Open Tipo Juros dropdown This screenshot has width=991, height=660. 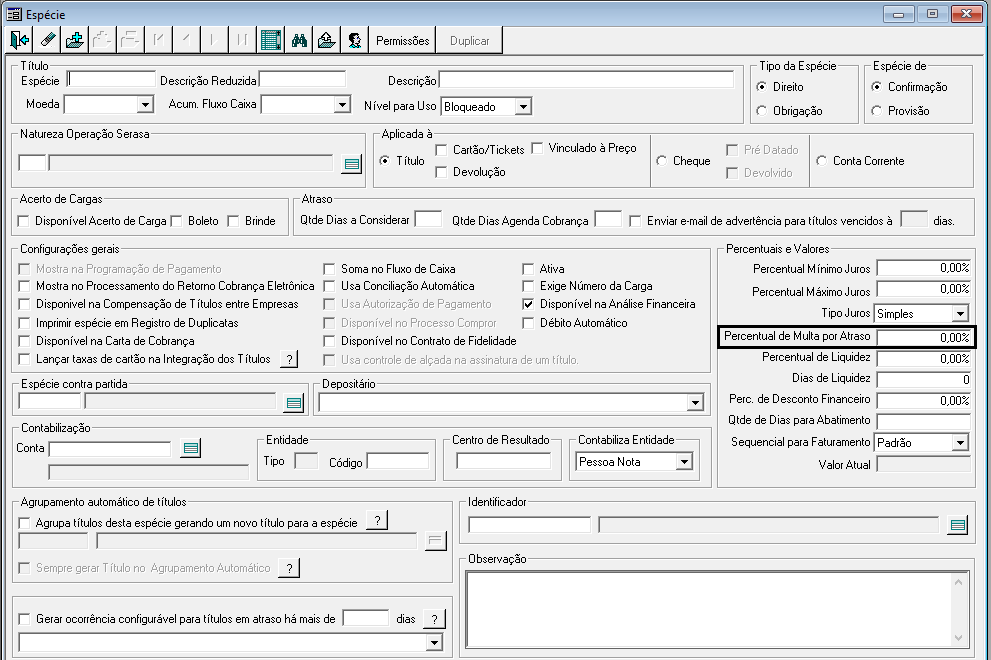pyautogui.click(x=960, y=314)
